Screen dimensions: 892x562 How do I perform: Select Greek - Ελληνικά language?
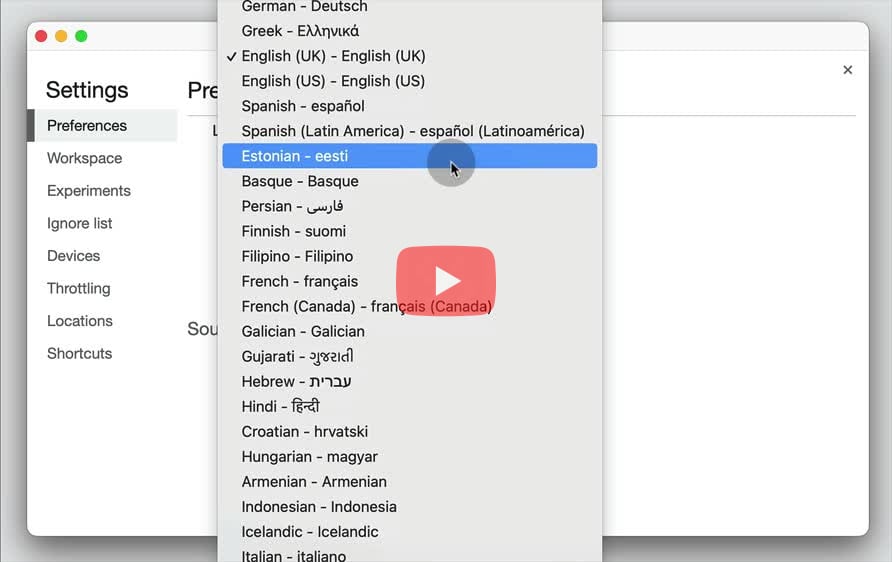click(410, 31)
